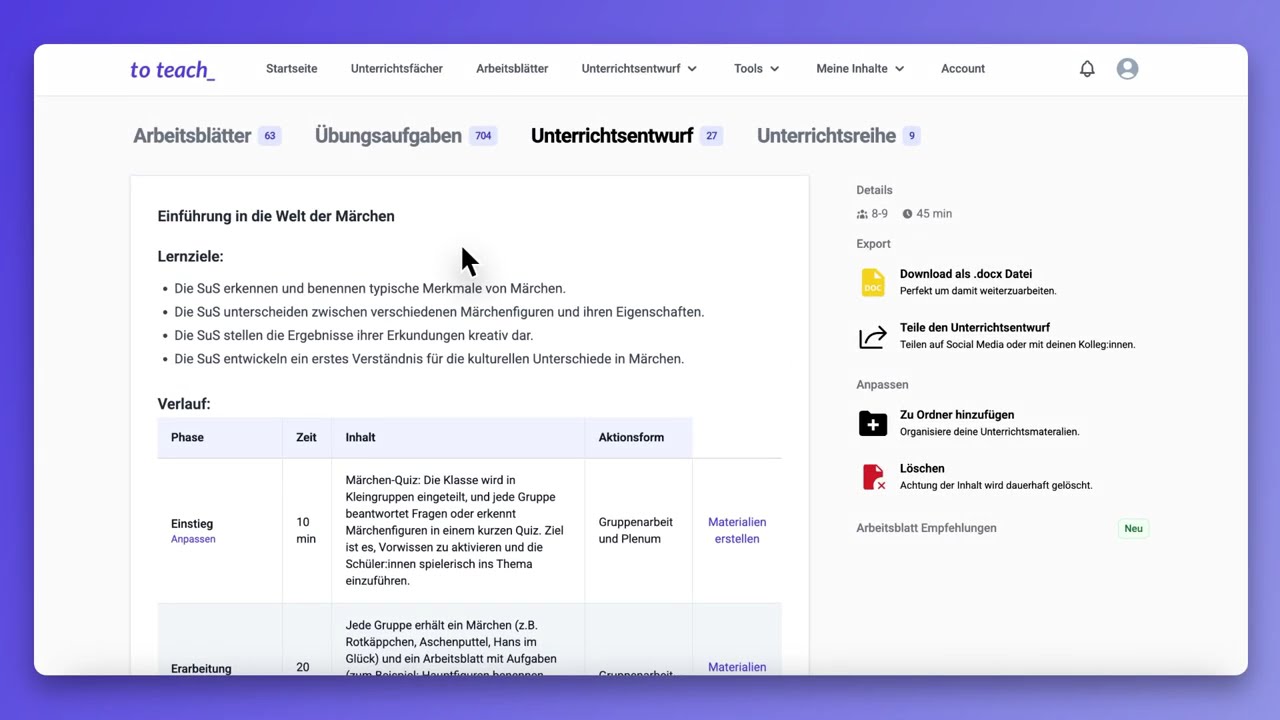Click the clock icon next to 45 min

click(908, 214)
